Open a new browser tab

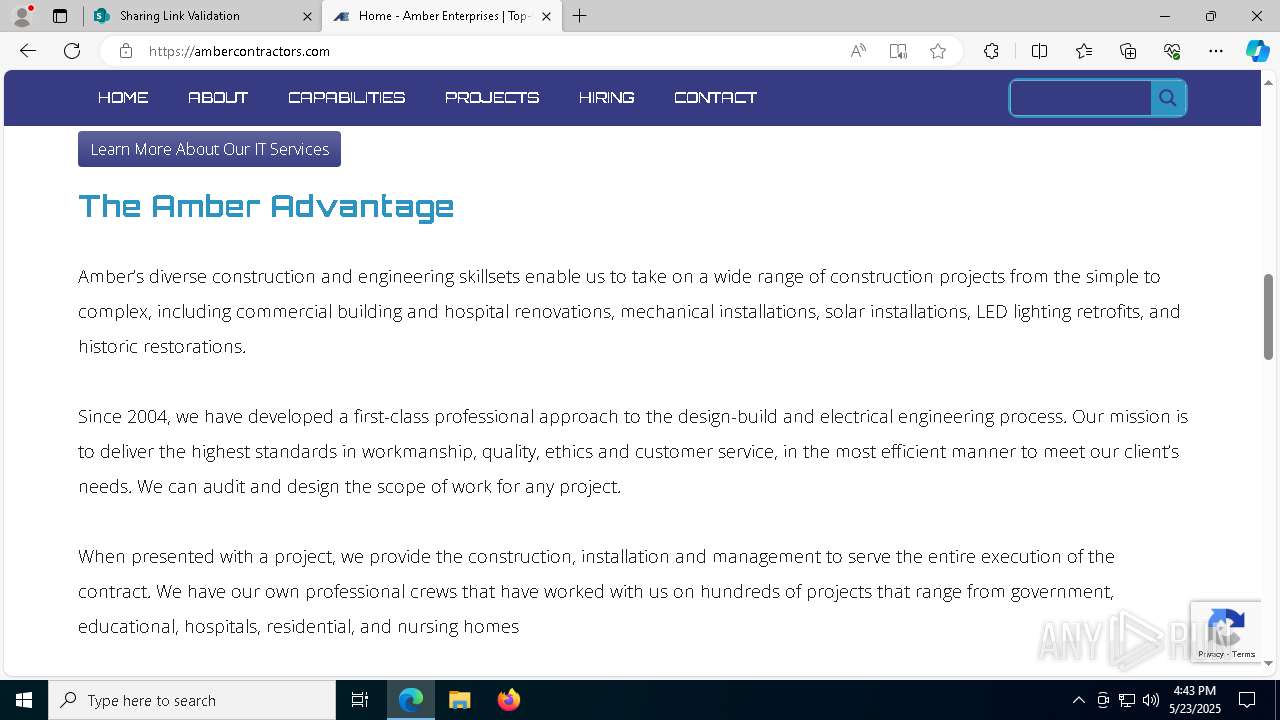[580, 16]
